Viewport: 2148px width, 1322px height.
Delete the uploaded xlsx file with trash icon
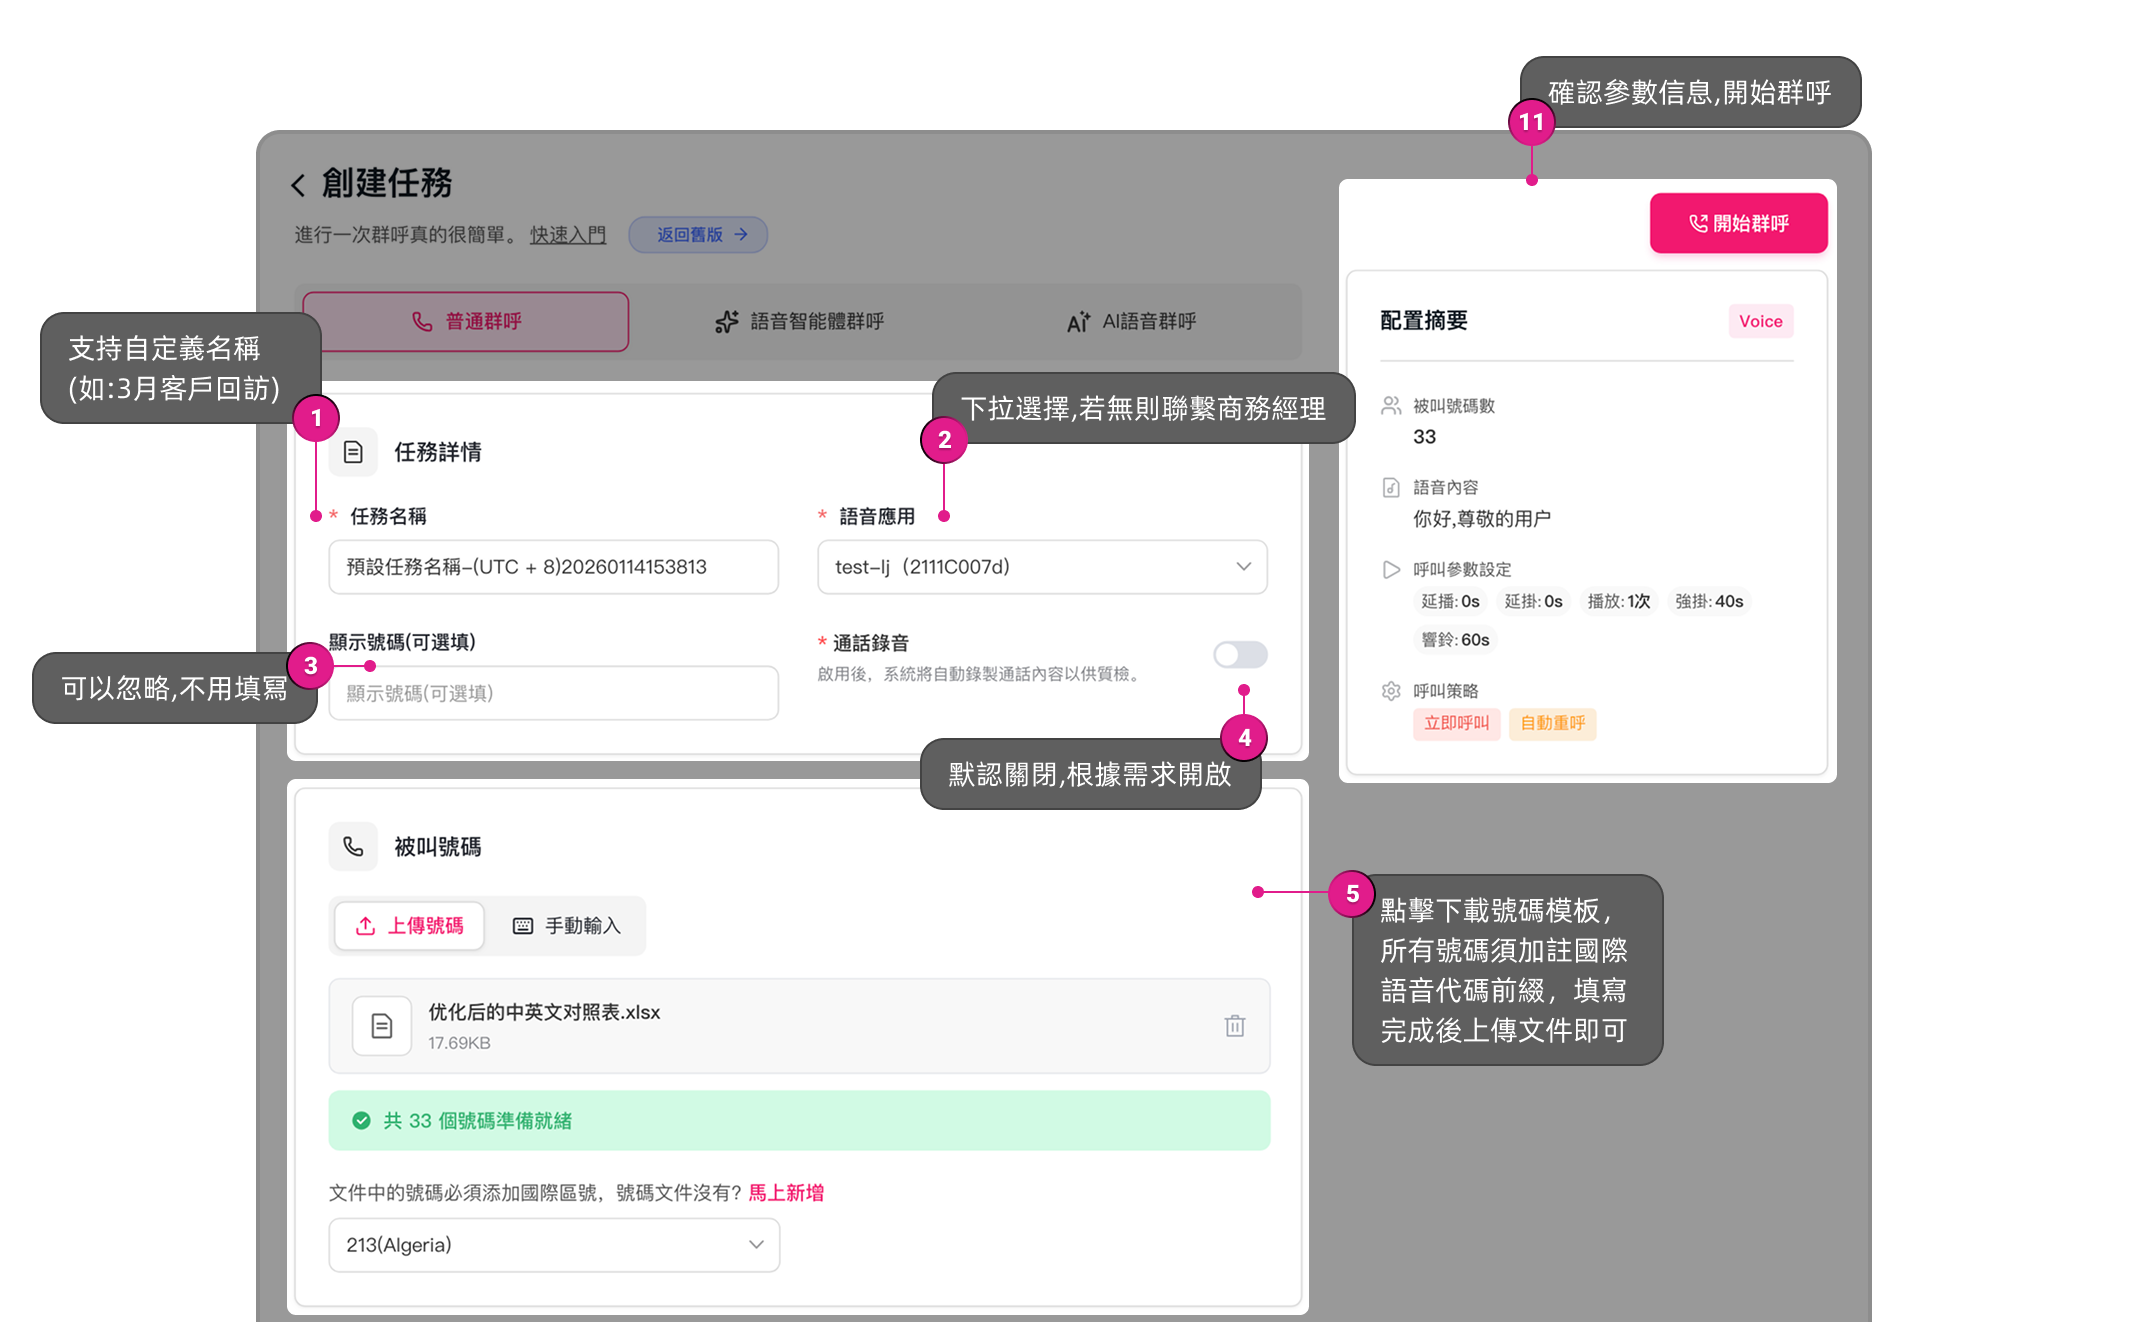pos(1235,1026)
